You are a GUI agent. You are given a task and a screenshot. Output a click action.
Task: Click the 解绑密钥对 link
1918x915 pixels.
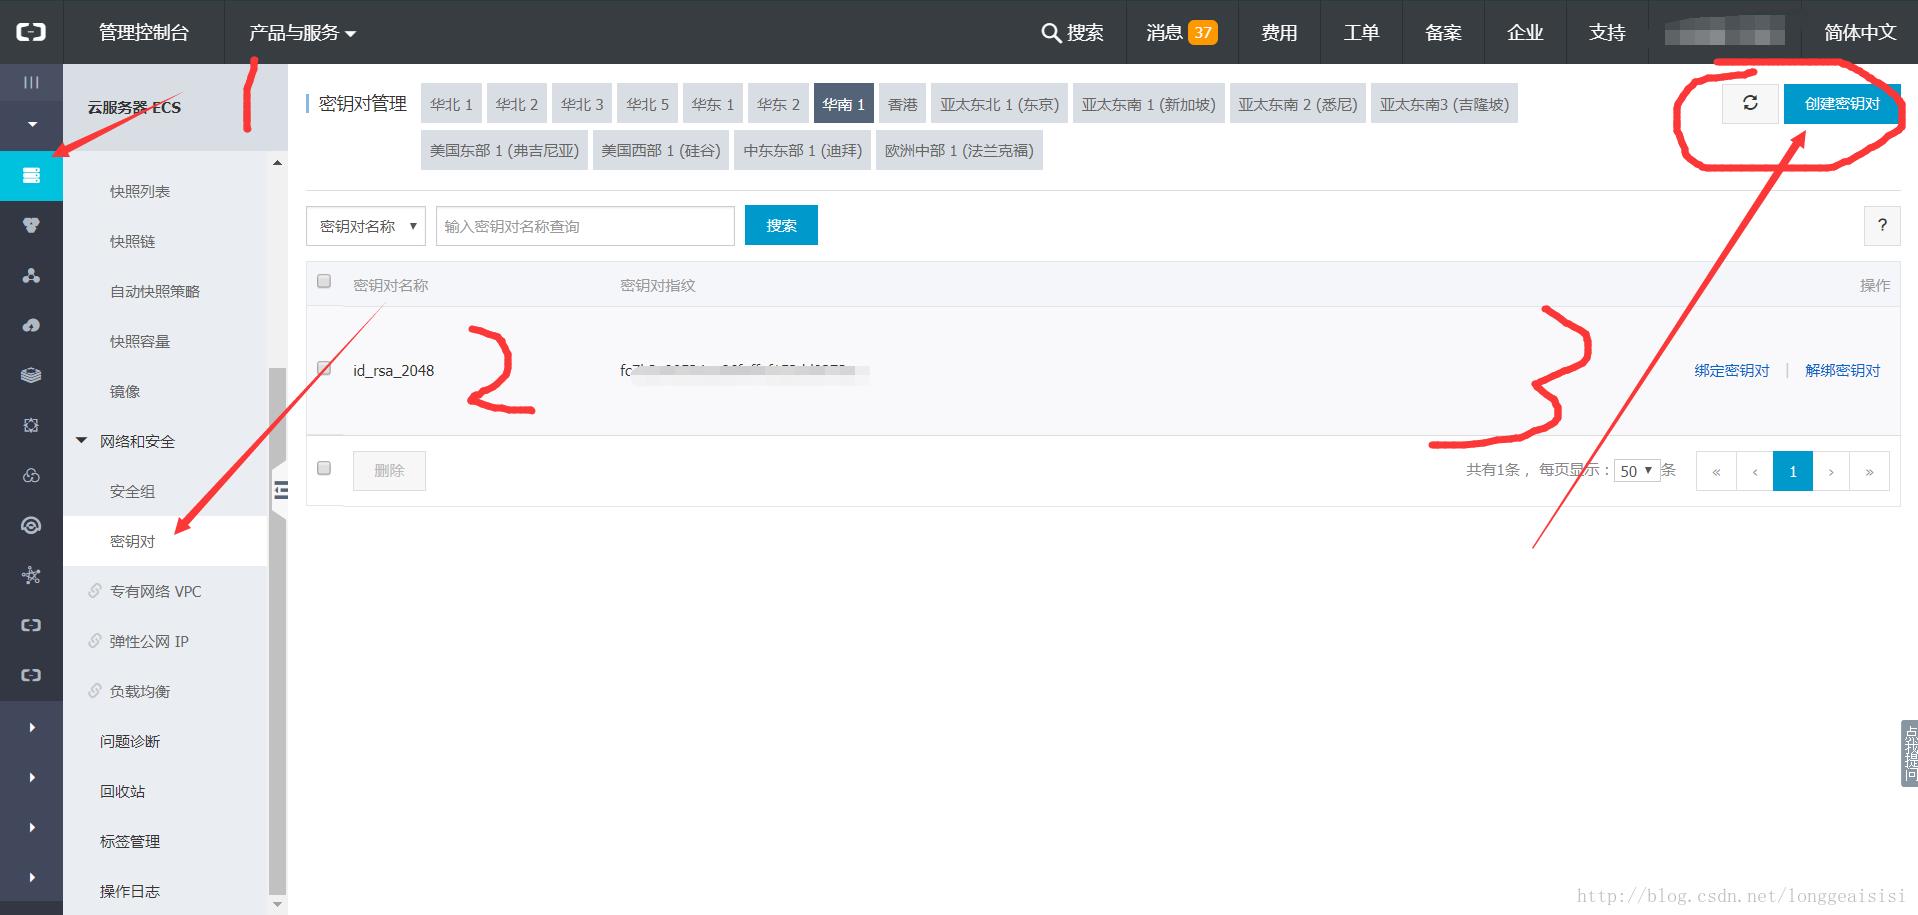coord(1842,370)
